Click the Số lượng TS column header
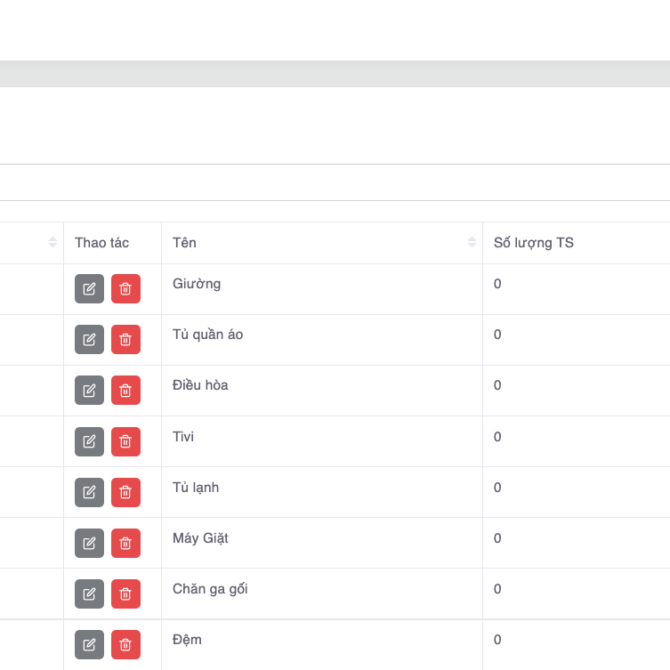The width and height of the screenshot is (670, 670). click(x=533, y=243)
